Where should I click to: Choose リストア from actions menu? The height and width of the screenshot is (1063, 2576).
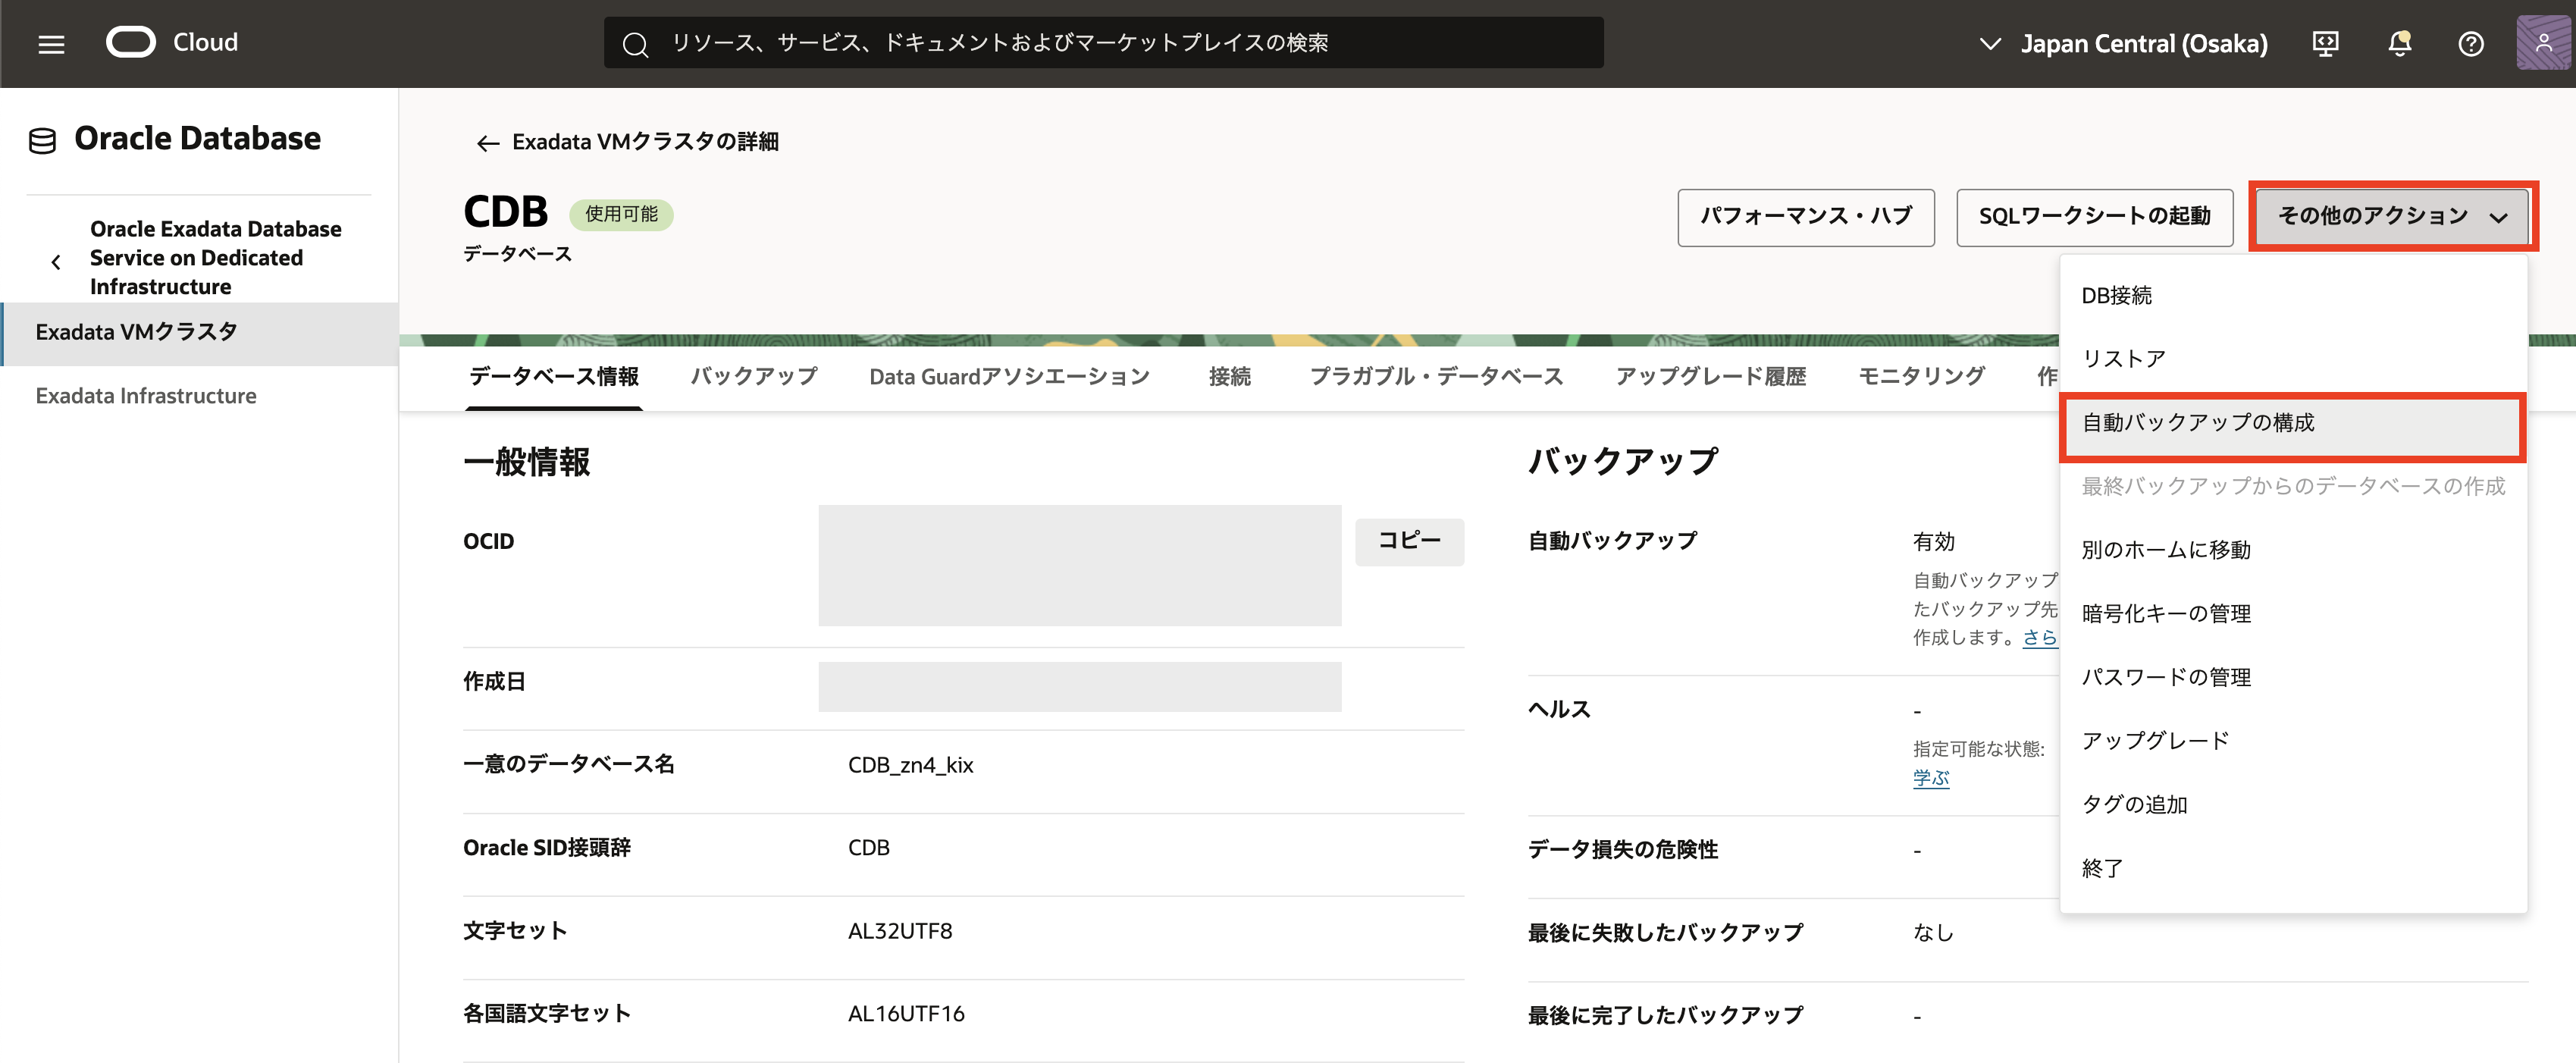[x=2123, y=359]
